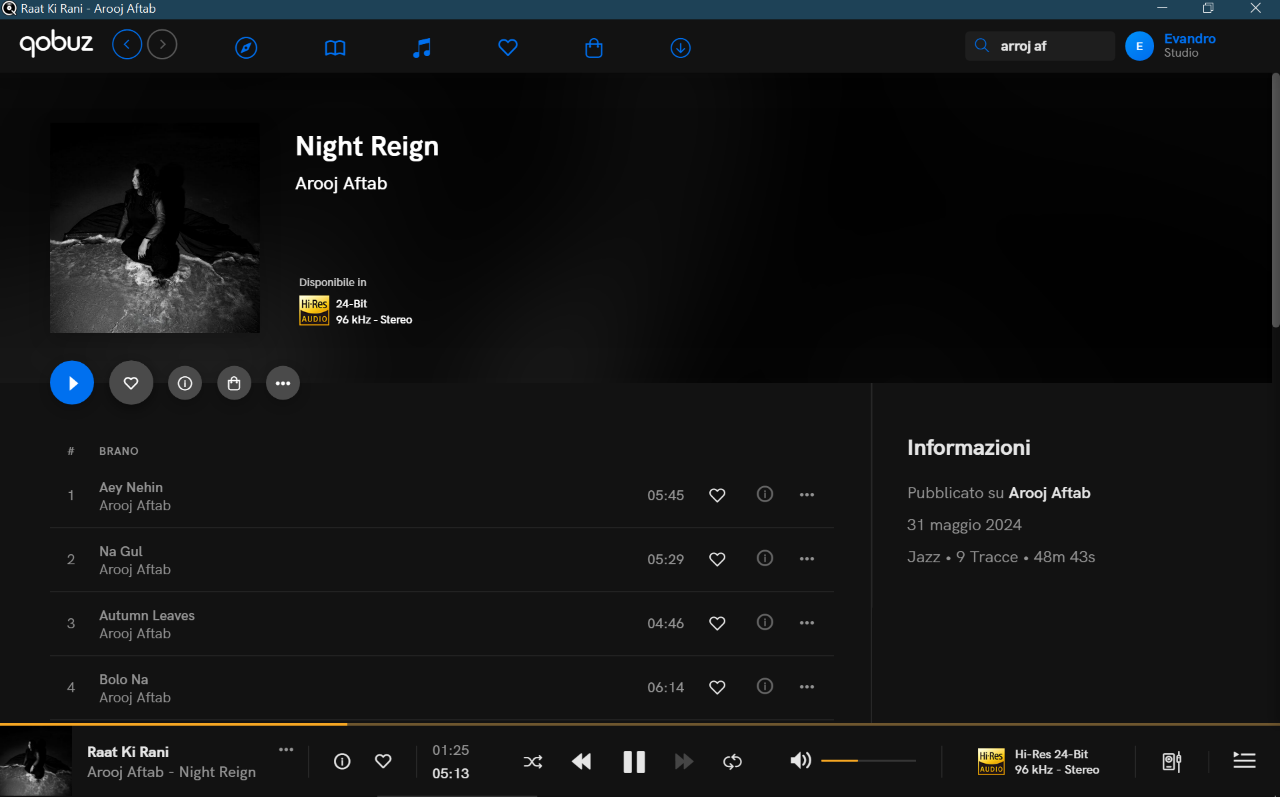Open the Store shopping bag in top navigation

click(594, 48)
